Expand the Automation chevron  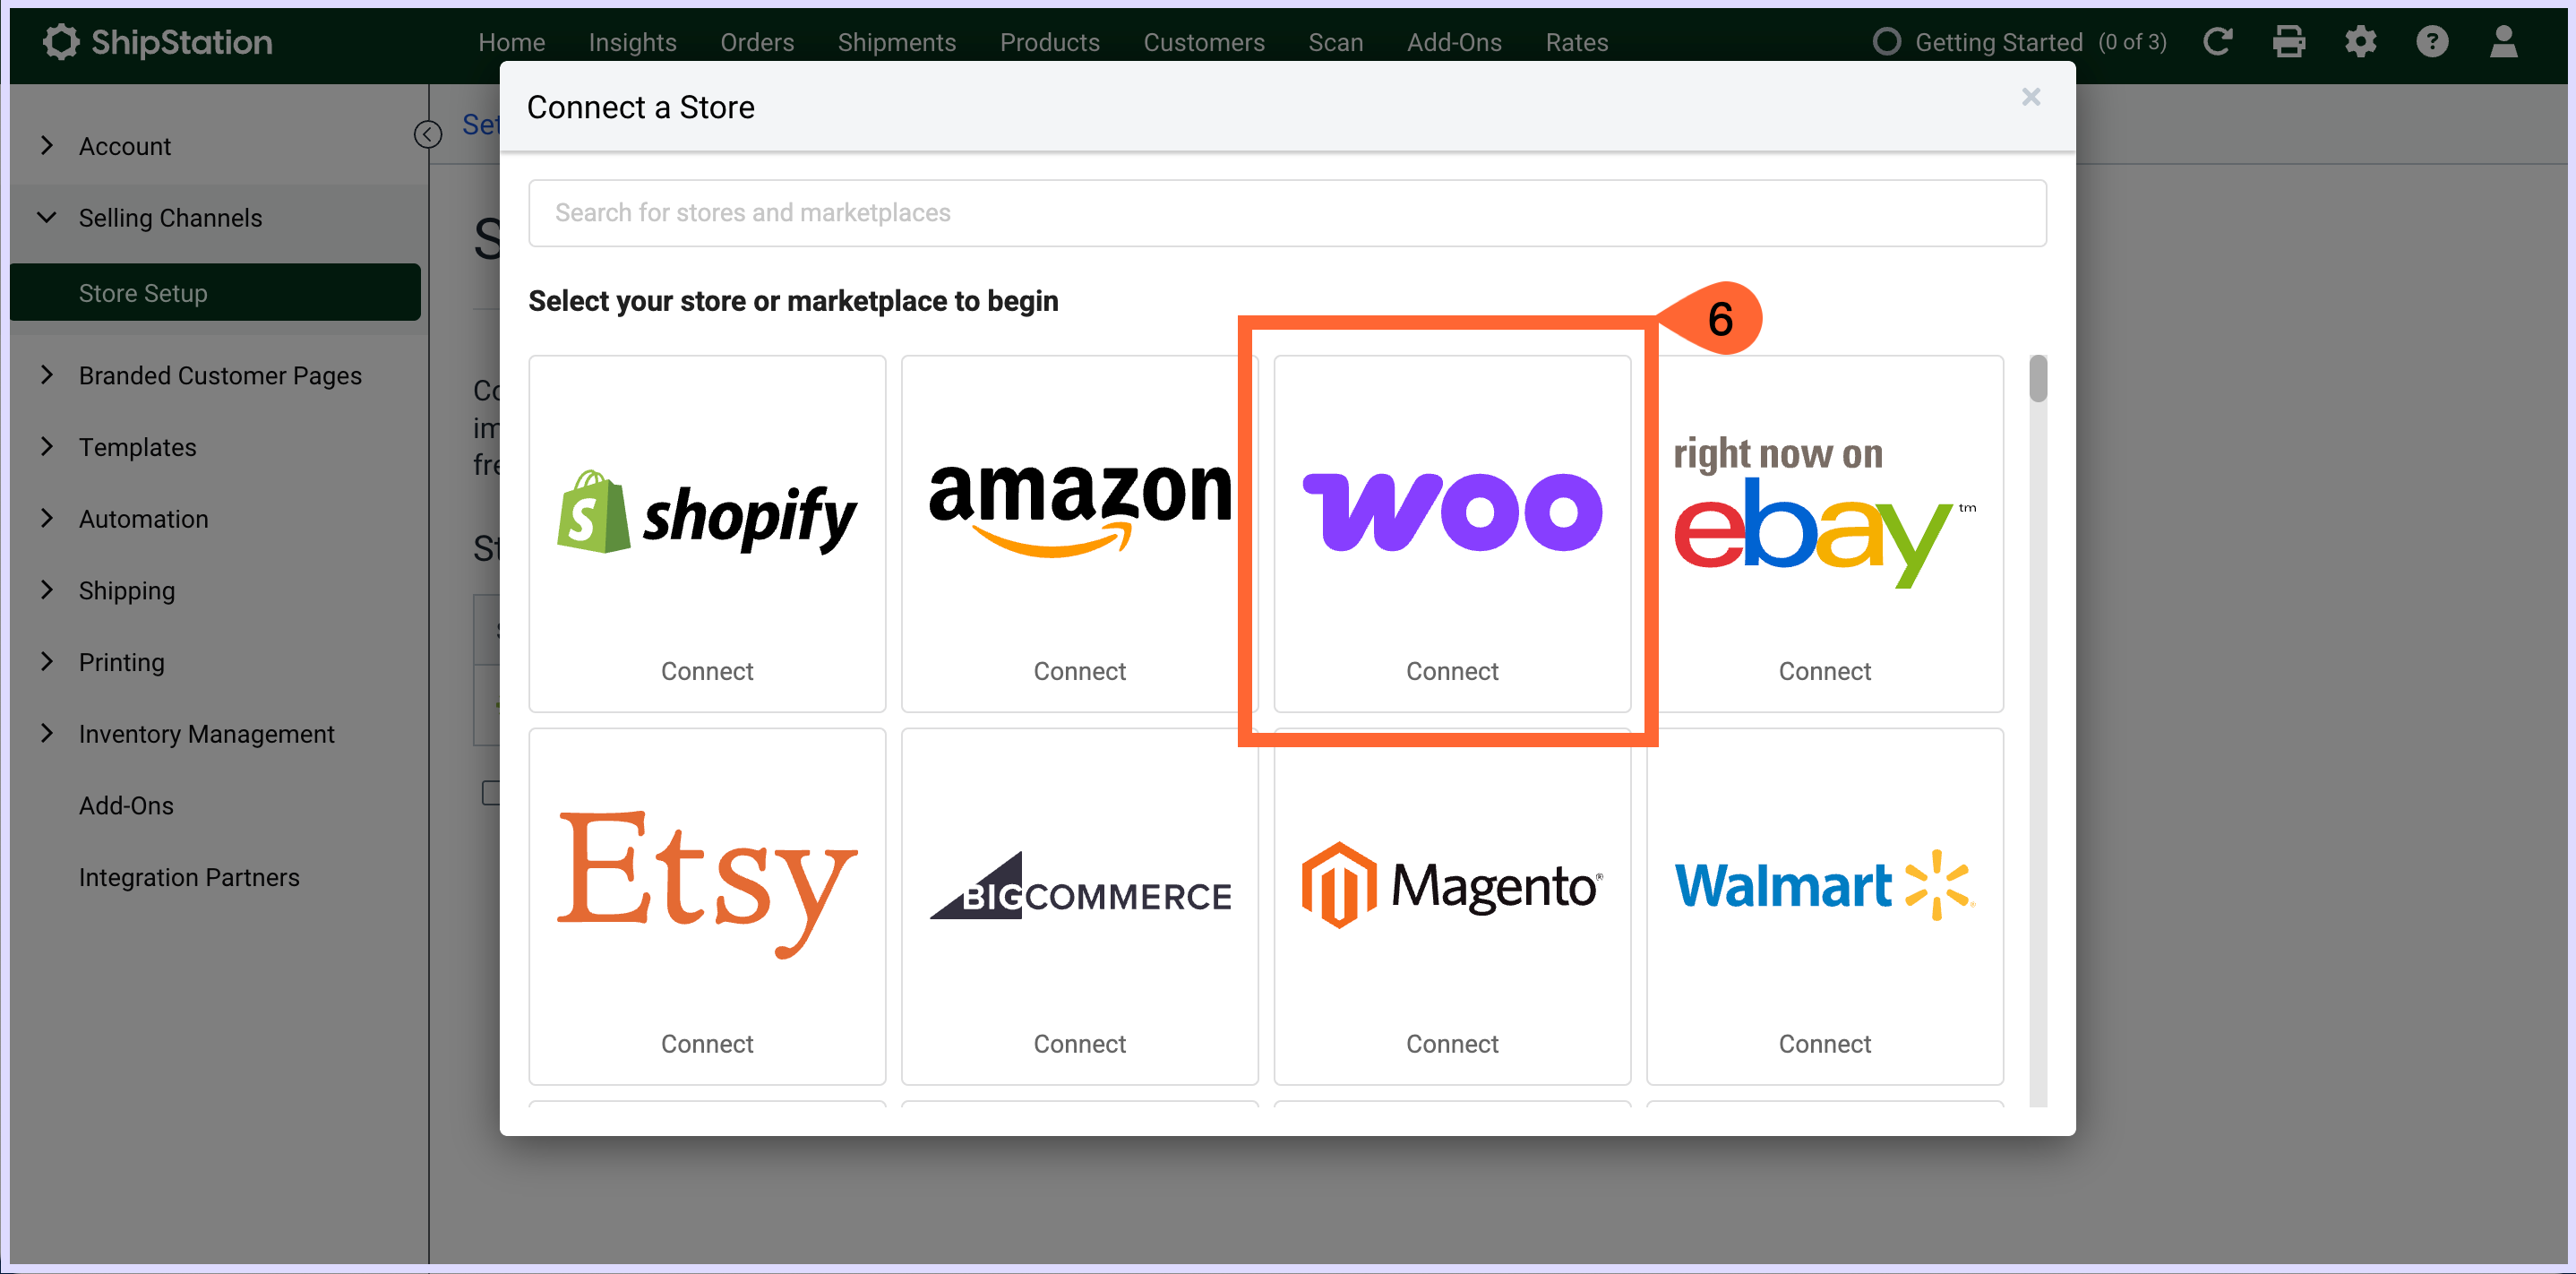[x=47, y=518]
